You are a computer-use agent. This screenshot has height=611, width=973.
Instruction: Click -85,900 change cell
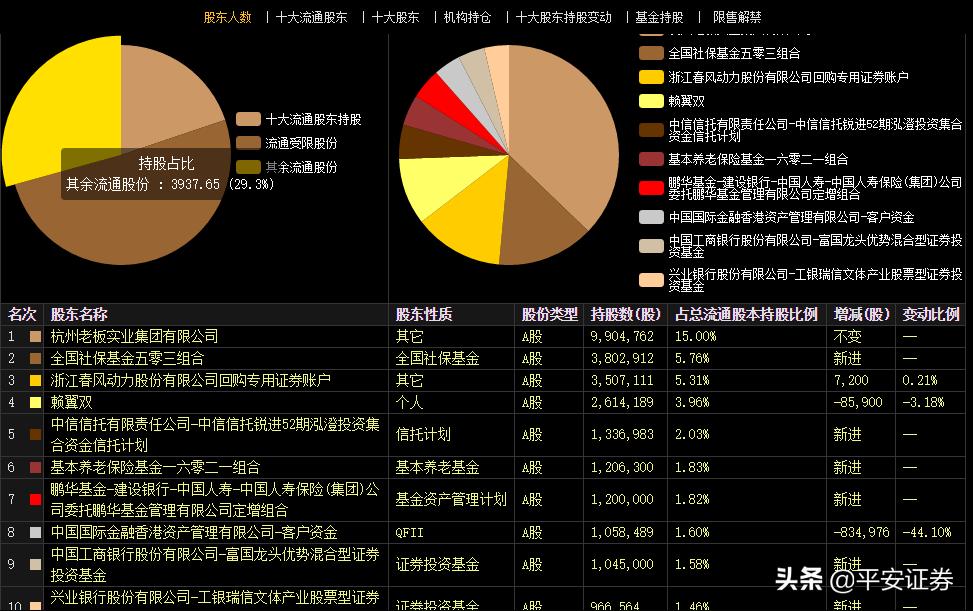pyautogui.click(x=858, y=403)
